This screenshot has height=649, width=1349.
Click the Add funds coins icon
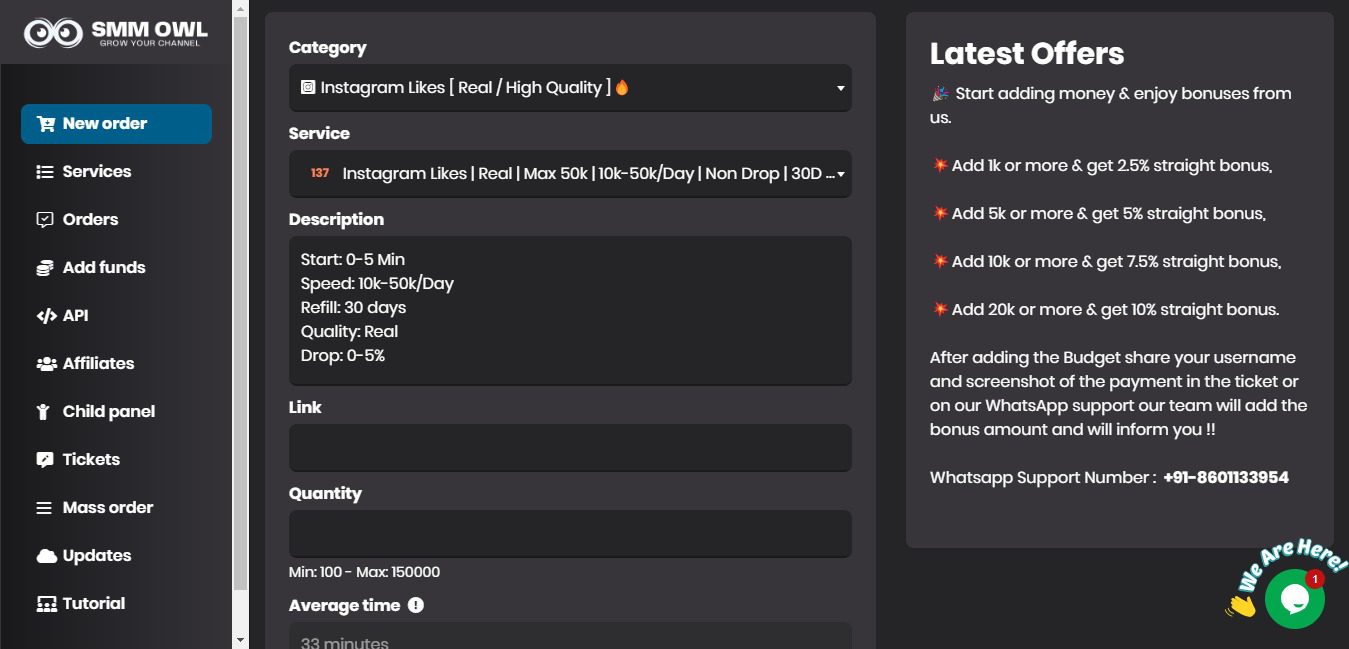45,268
